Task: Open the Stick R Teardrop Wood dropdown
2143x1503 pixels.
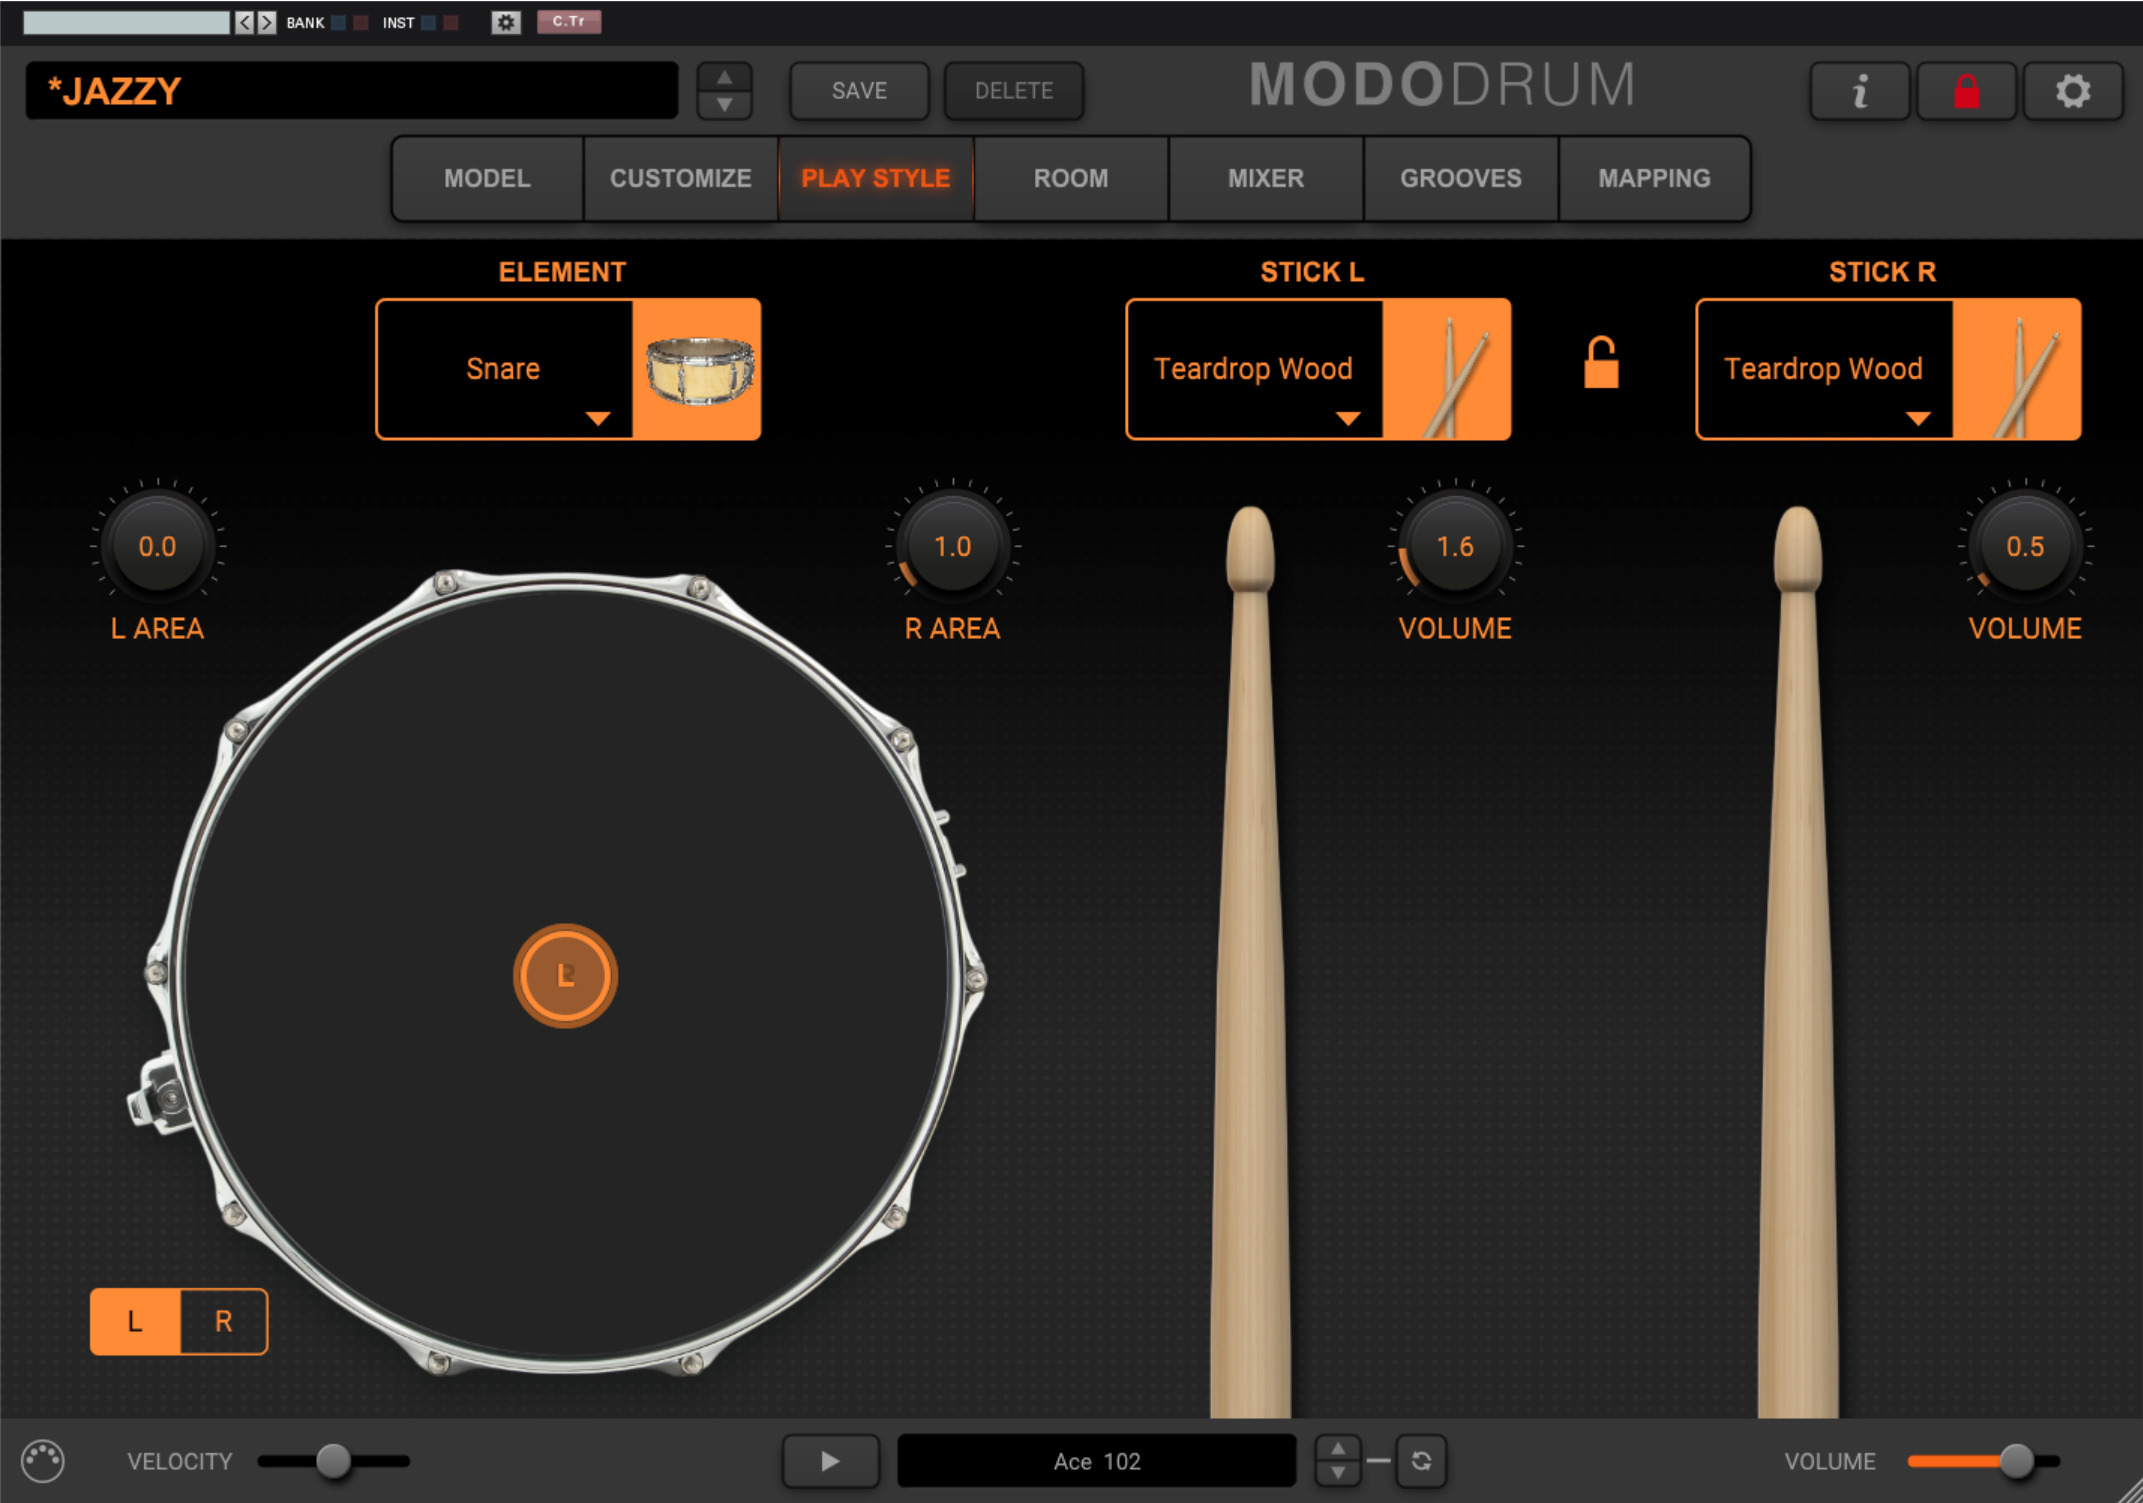Action: click(1824, 369)
